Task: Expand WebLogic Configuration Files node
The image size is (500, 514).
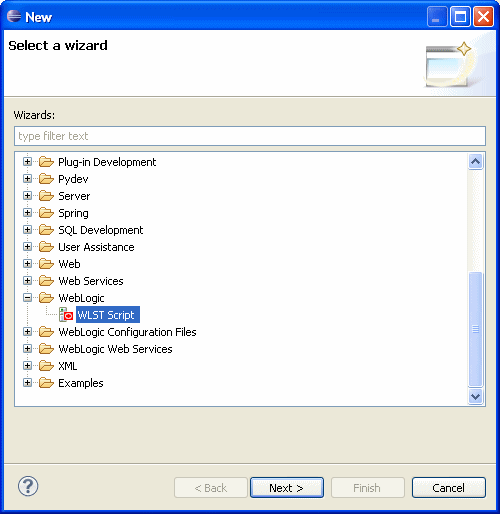Action: tap(27, 331)
